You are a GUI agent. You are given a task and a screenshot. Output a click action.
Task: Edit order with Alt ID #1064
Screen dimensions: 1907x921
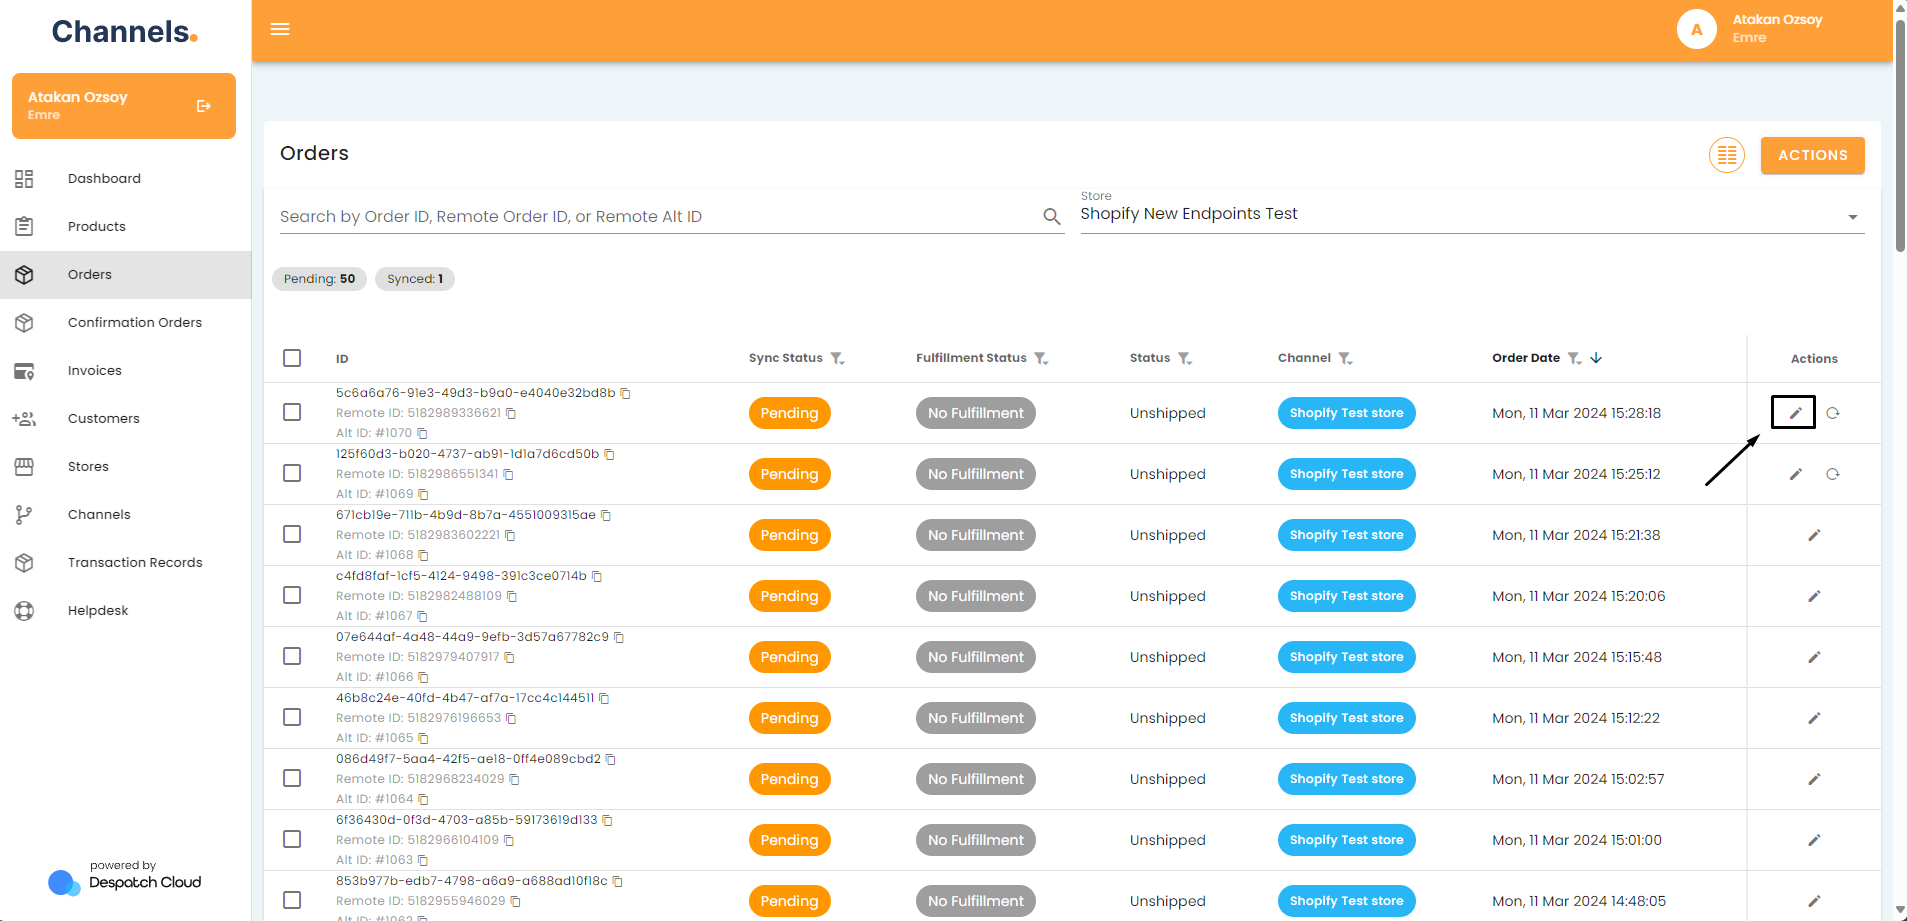(1814, 779)
